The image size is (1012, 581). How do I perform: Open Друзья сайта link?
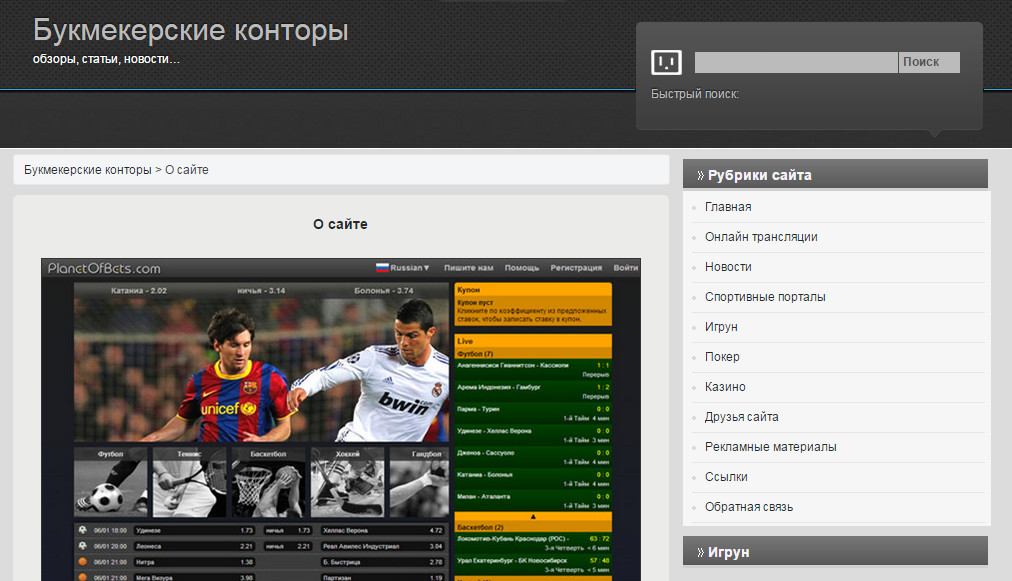(742, 417)
